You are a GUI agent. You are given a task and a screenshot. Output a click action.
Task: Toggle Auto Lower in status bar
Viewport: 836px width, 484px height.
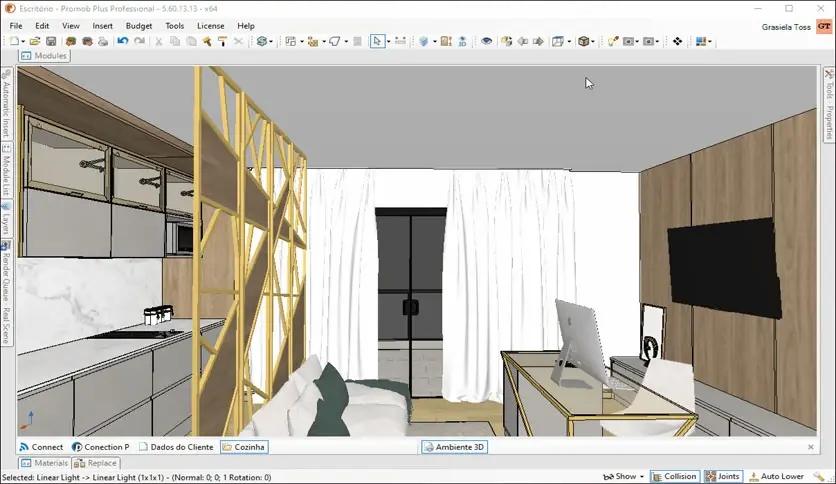[x=776, y=477]
